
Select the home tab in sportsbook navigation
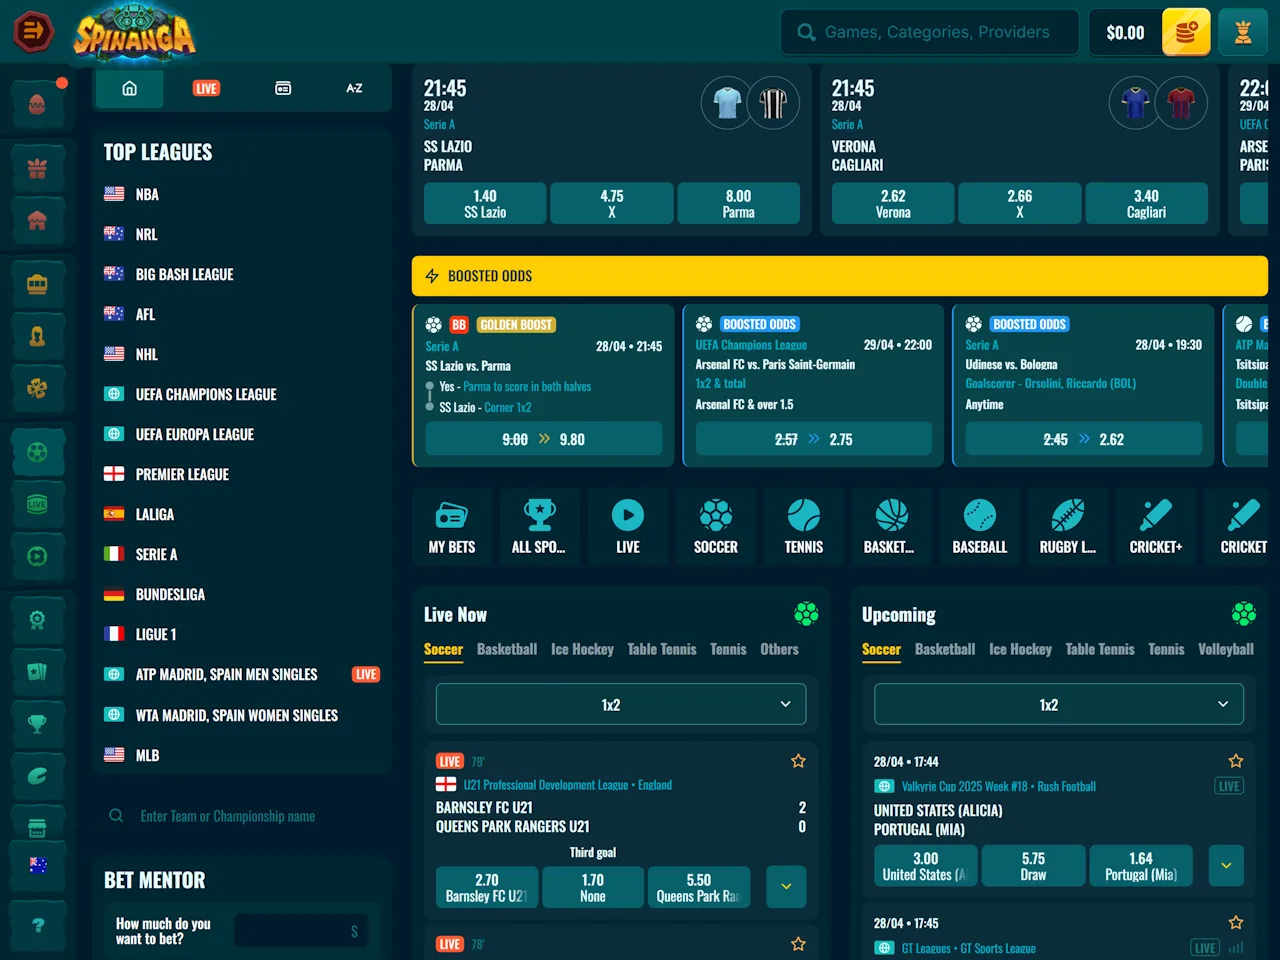pos(130,88)
